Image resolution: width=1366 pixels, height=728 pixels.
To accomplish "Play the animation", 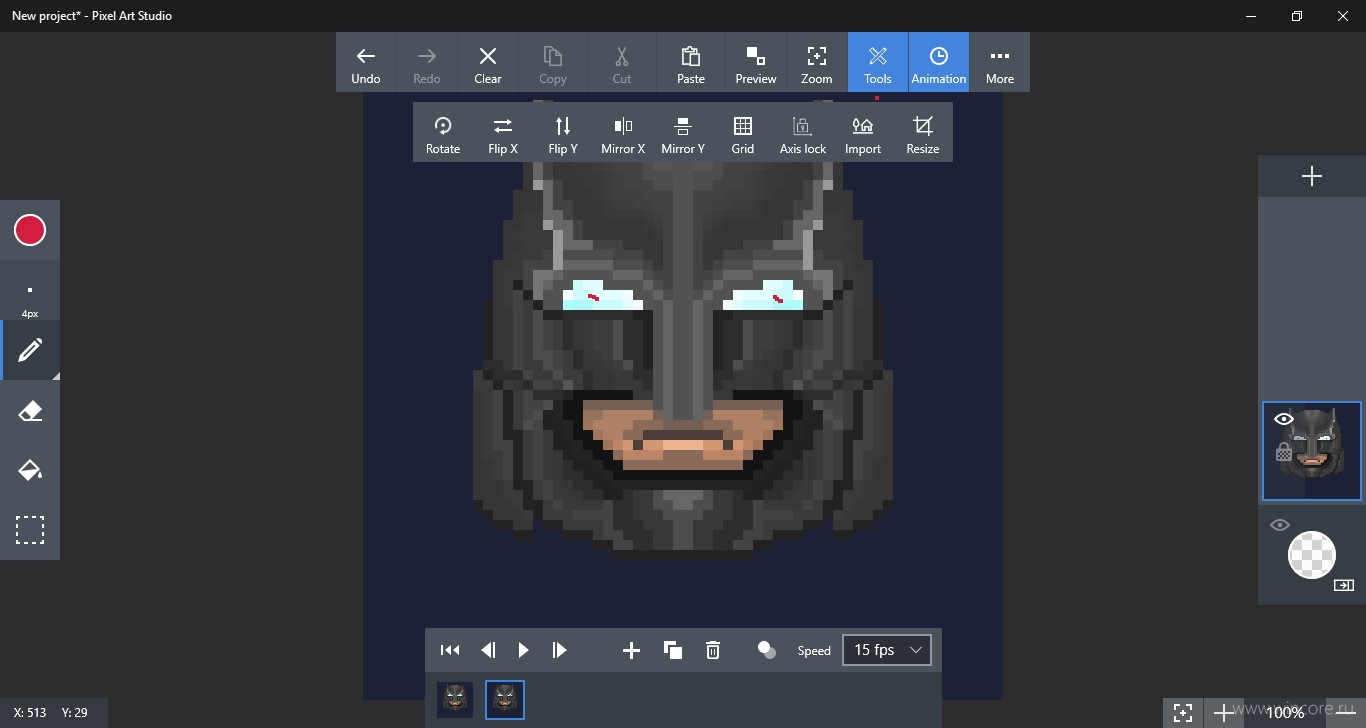I will coord(523,650).
